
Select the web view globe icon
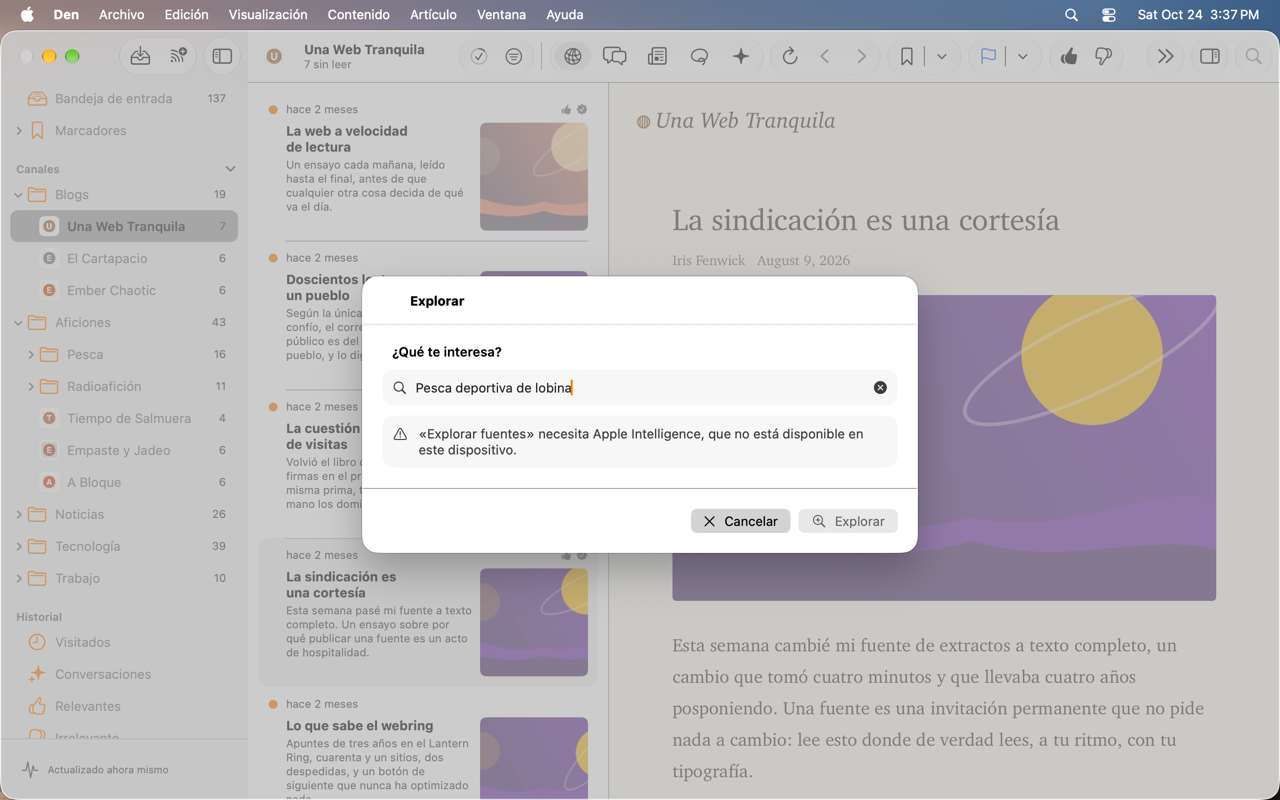click(572, 57)
